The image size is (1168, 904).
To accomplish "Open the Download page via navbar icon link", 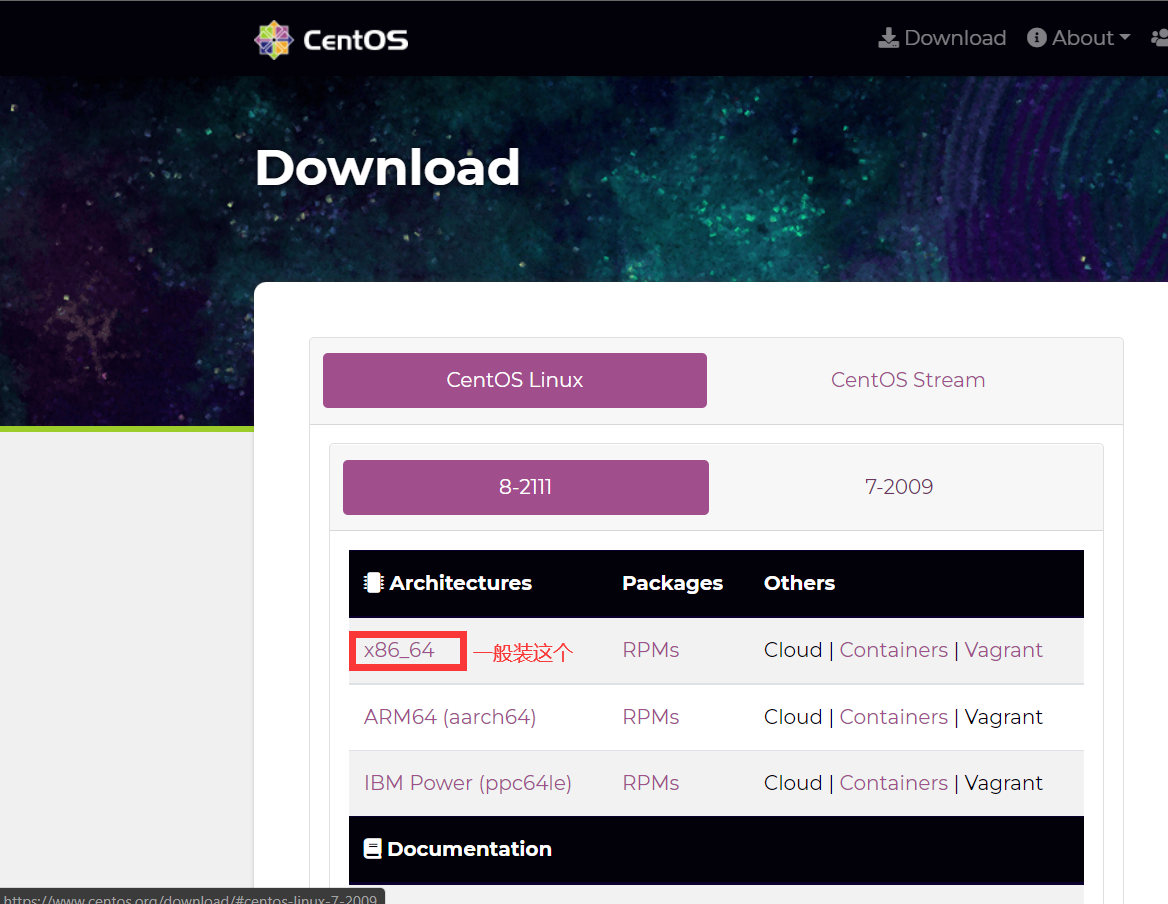I will pos(941,37).
